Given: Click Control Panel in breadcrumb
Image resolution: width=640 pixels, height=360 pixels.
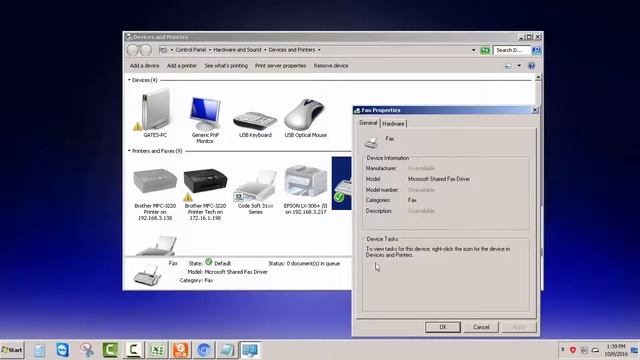Looking at the screenshot, I should pos(191,50).
